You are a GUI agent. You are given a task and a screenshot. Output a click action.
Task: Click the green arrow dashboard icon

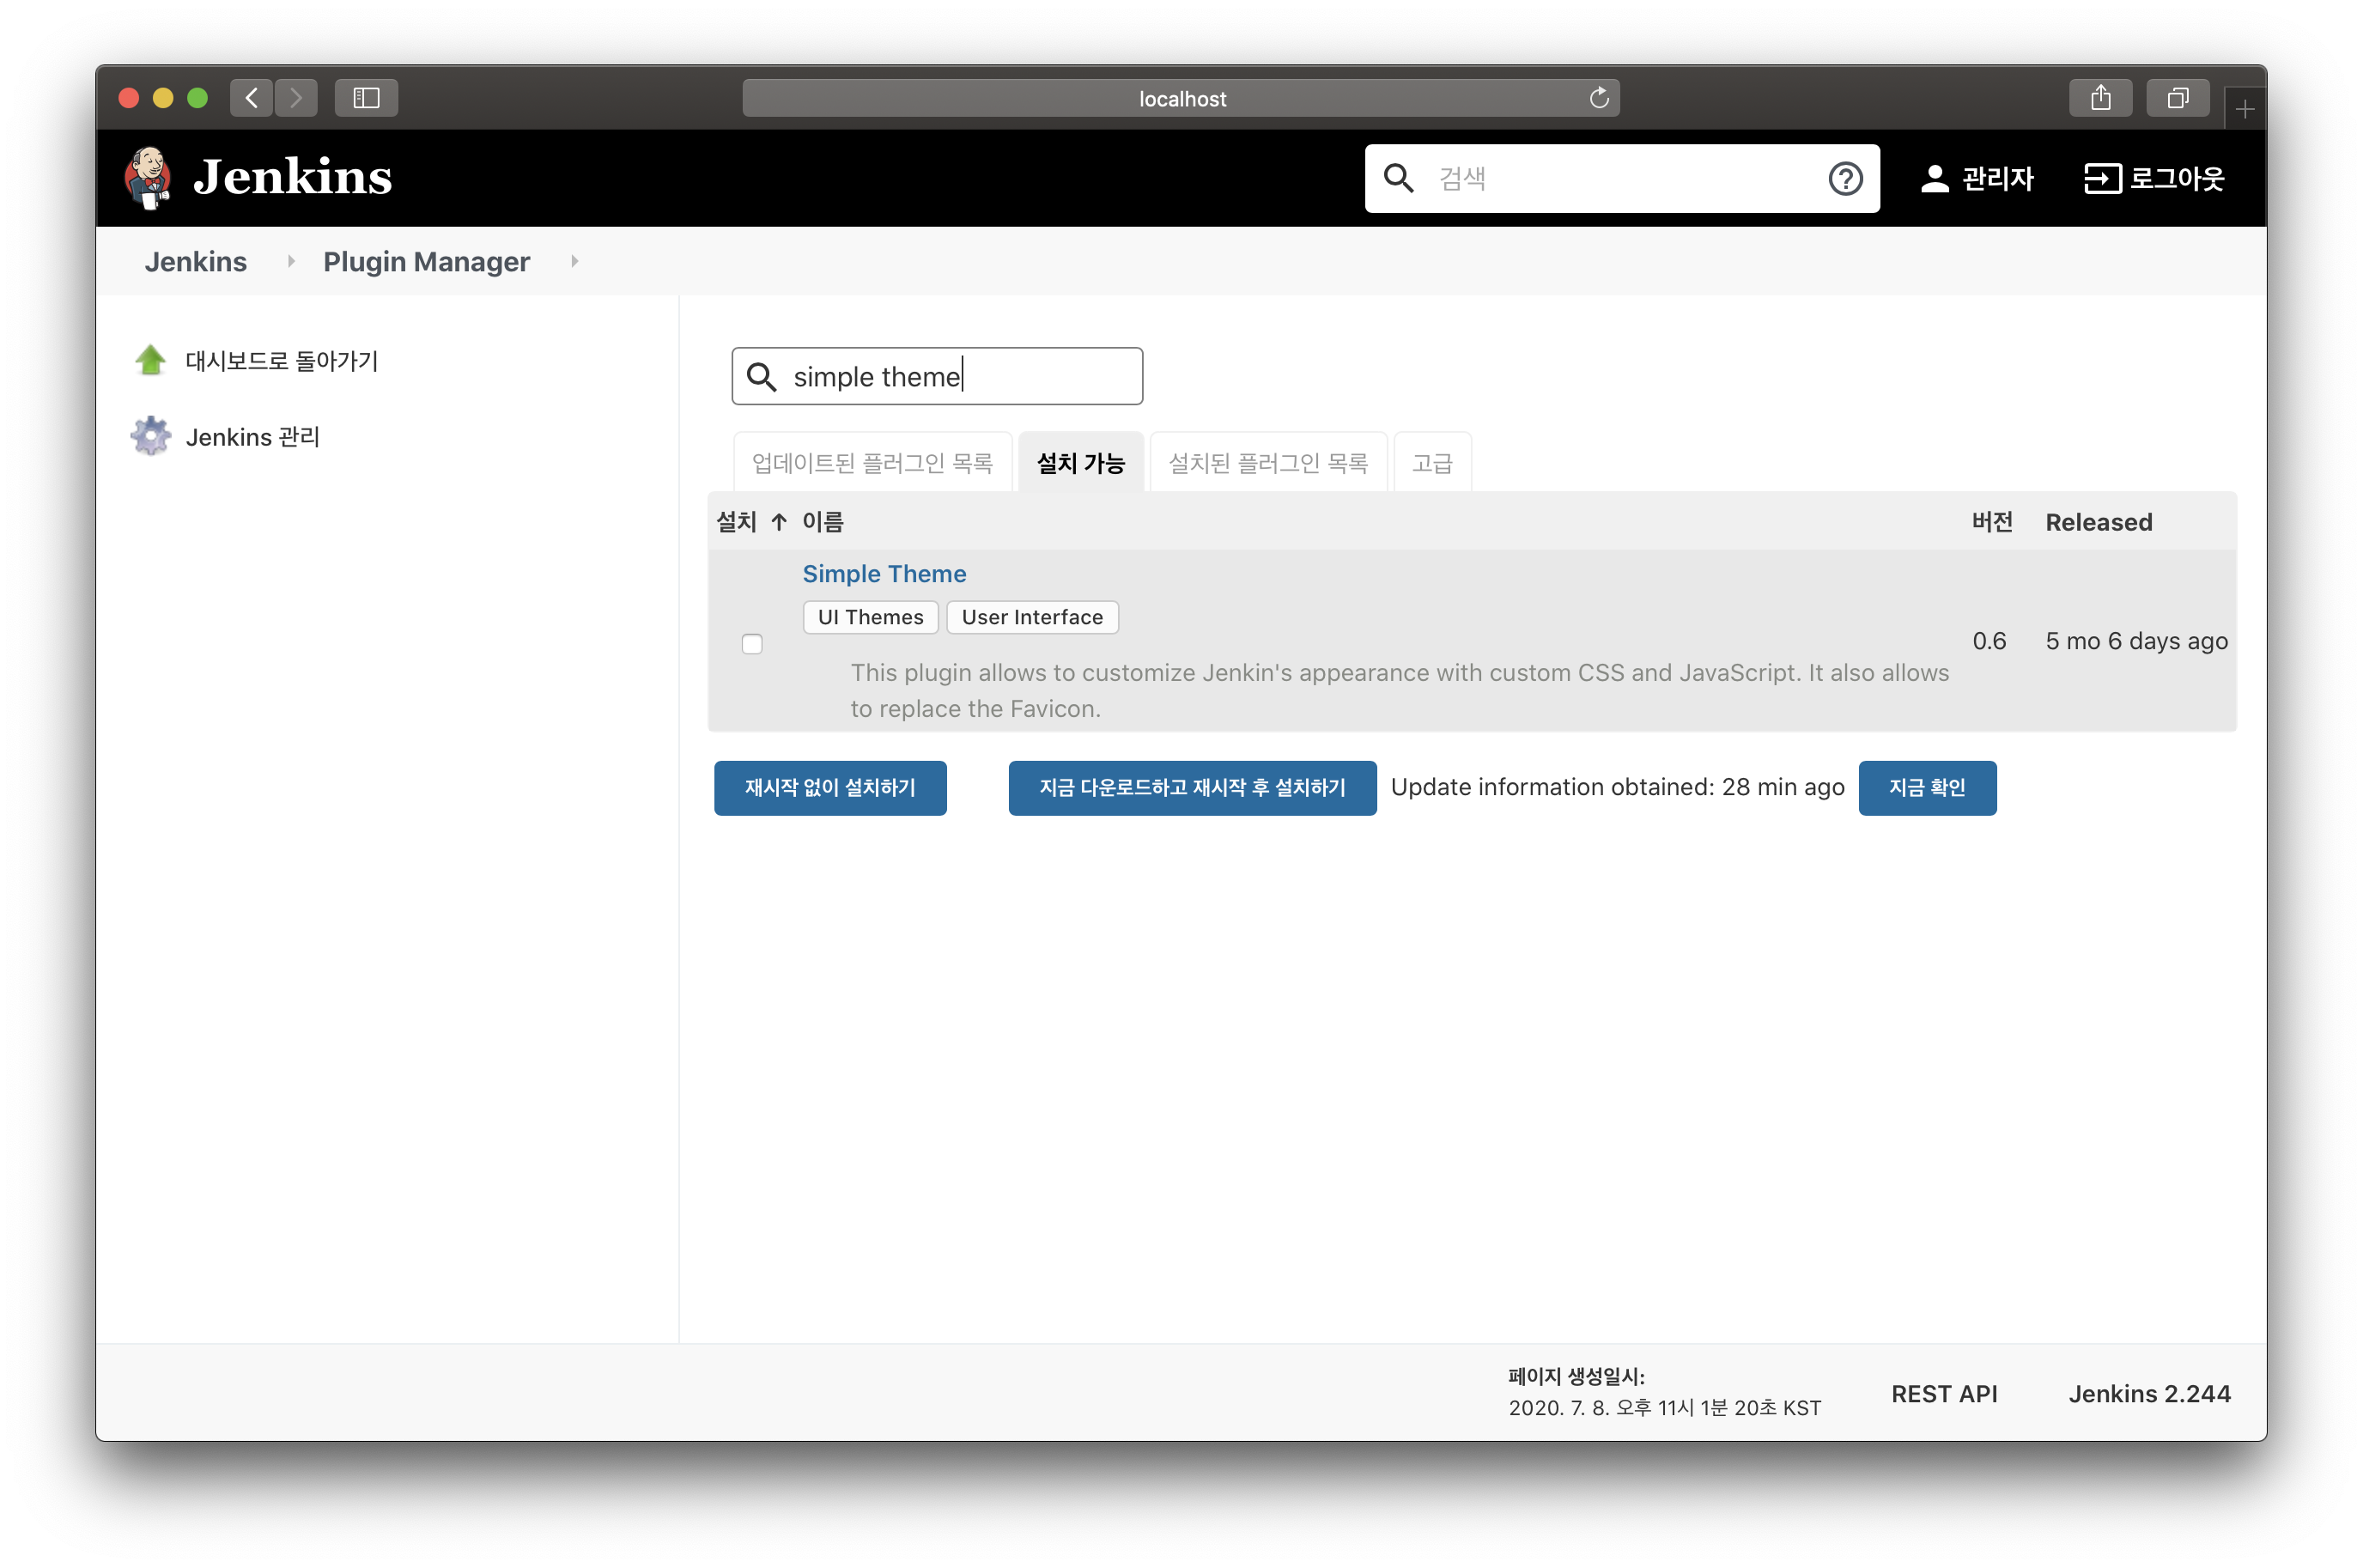[x=151, y=360]
